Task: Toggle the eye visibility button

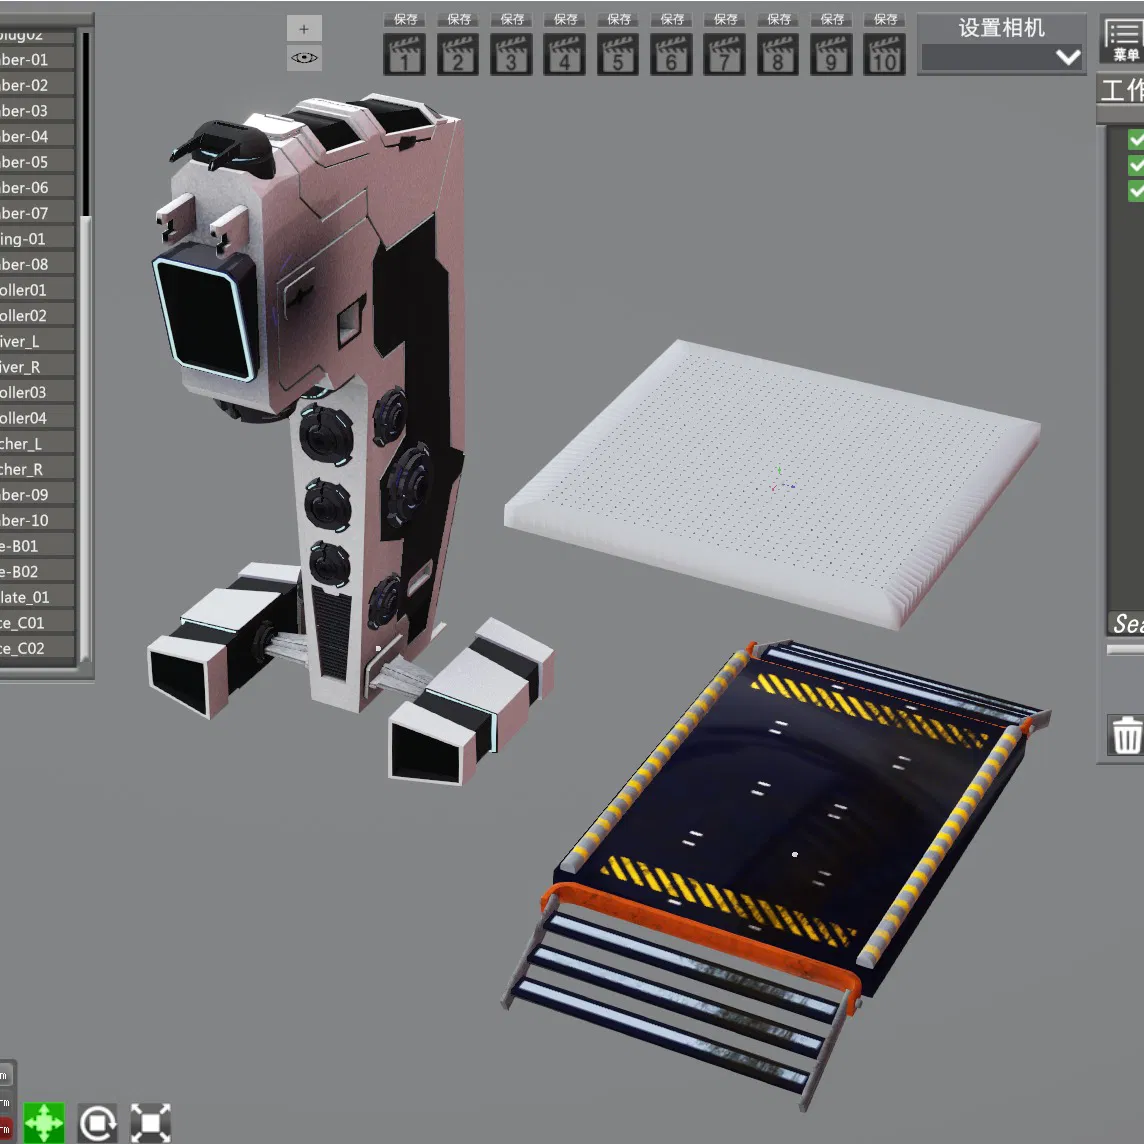Action: click(x=304, y=58)
